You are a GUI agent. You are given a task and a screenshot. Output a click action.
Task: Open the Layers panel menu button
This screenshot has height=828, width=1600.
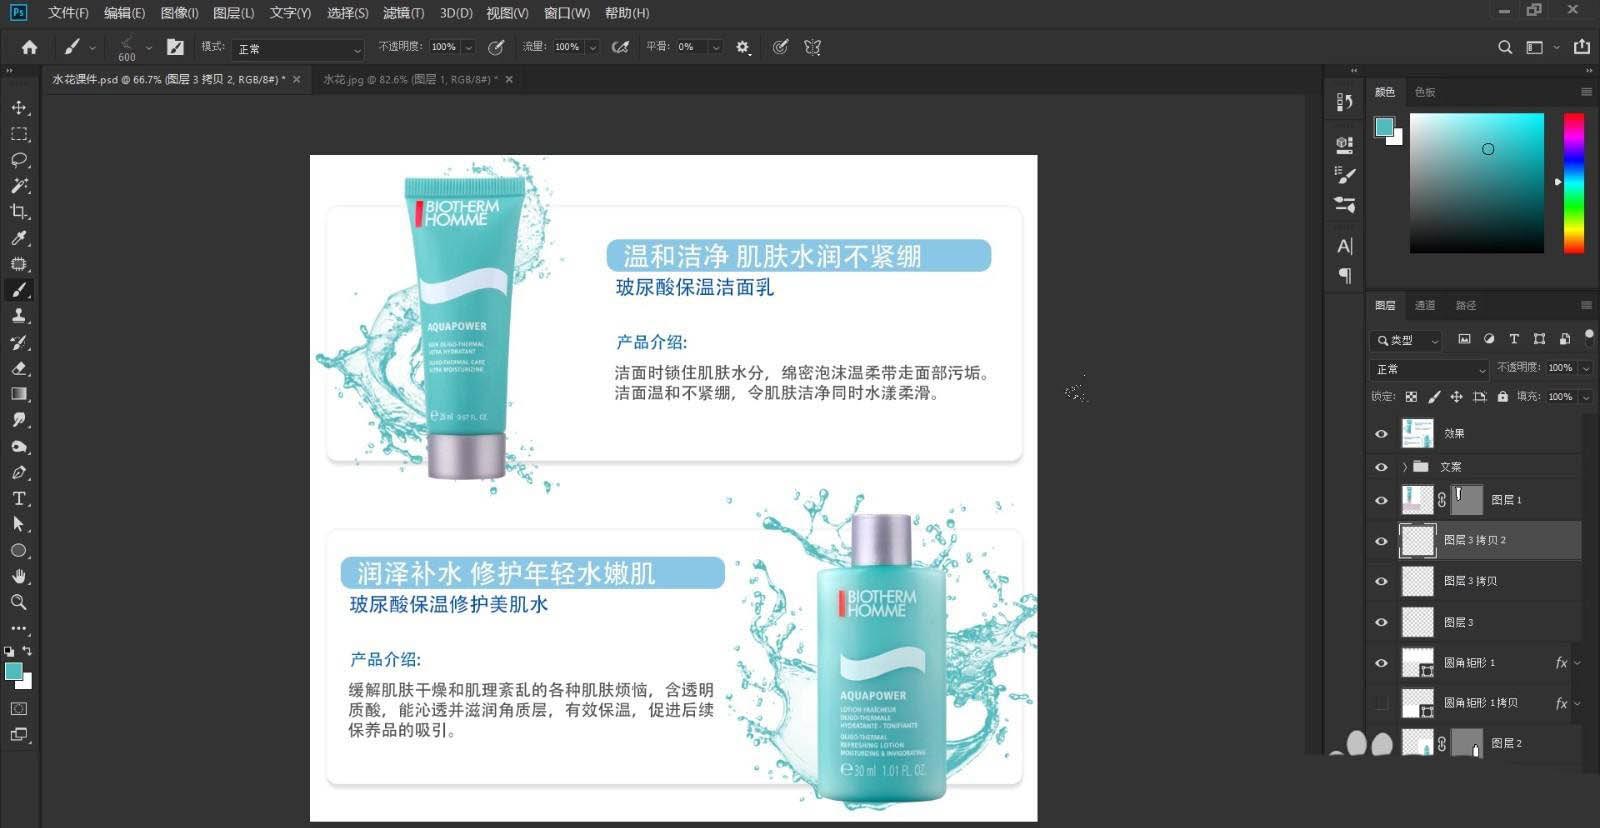coord(1586,305)
